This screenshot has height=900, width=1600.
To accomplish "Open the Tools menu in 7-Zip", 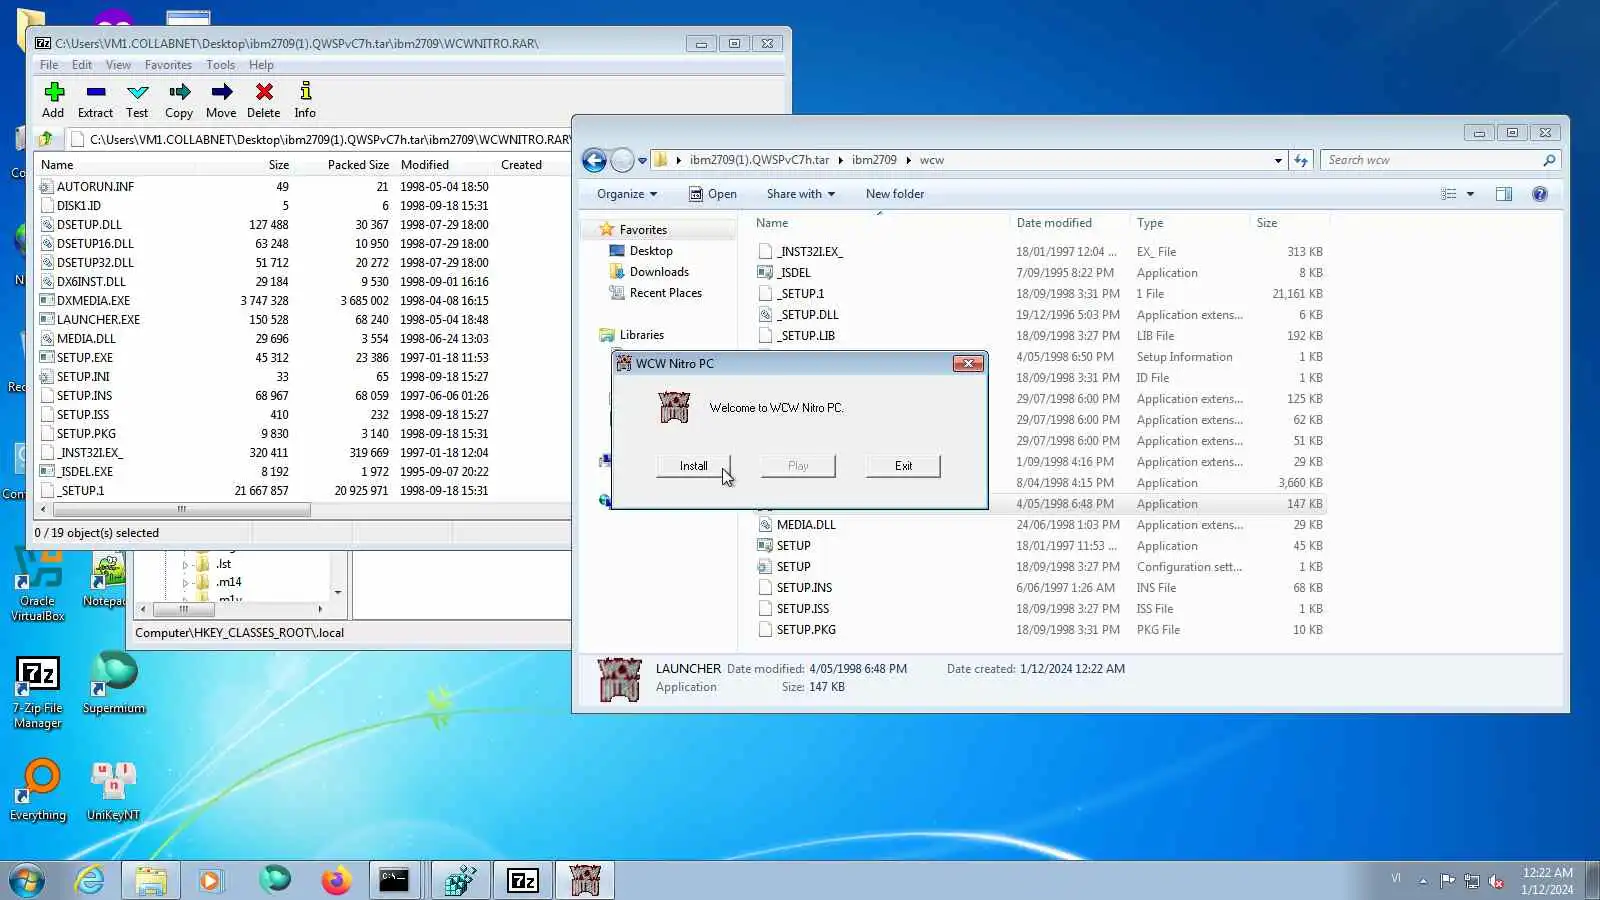I will [x=221, y=65].
